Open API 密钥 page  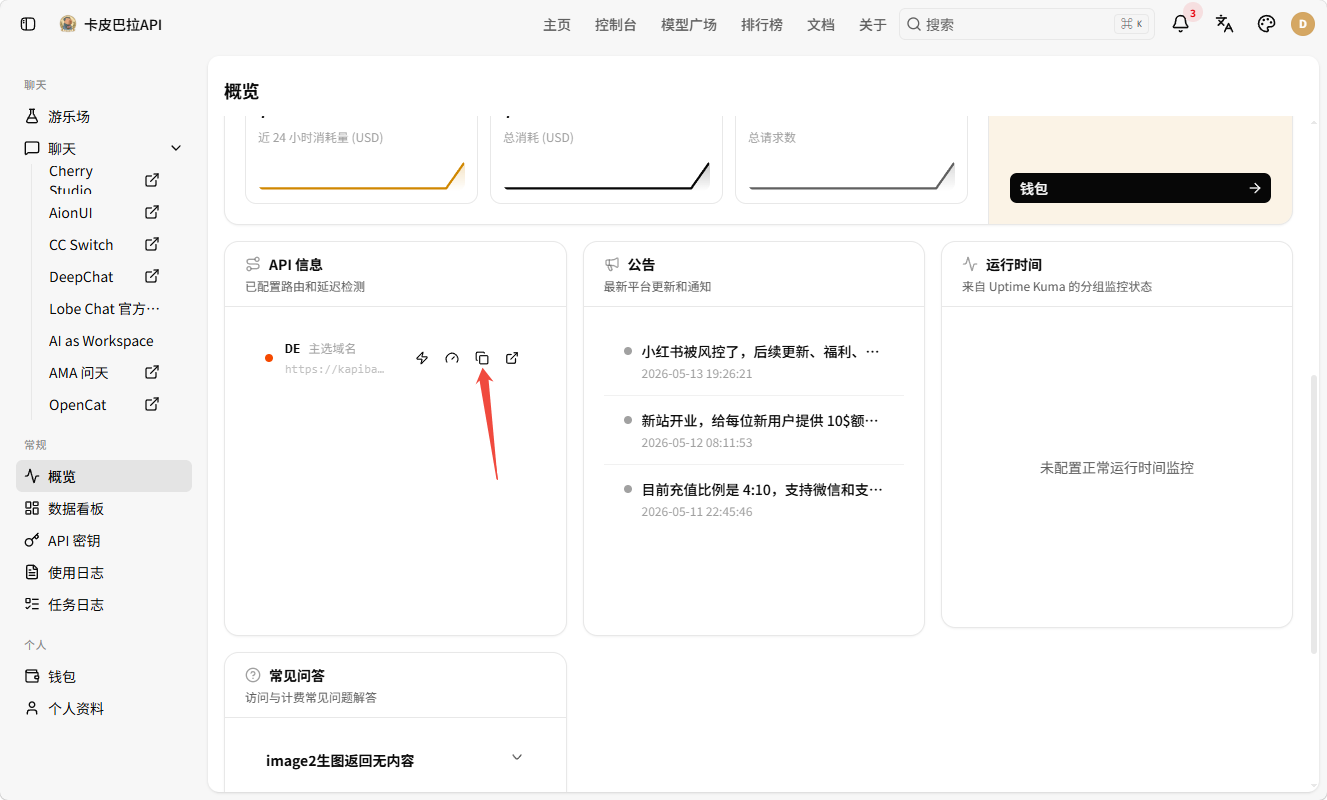tap(104, 540)
